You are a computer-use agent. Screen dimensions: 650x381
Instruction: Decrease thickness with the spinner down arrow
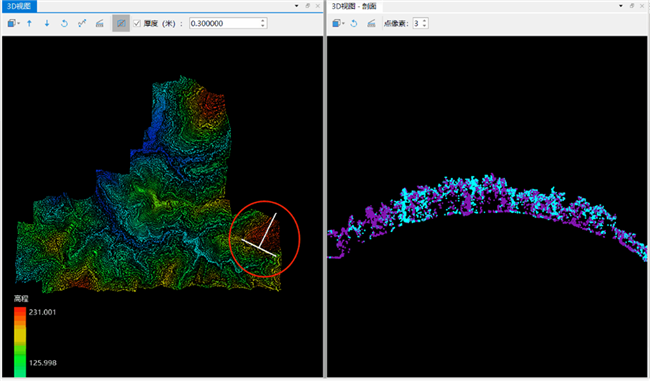[x=263, y=26]
